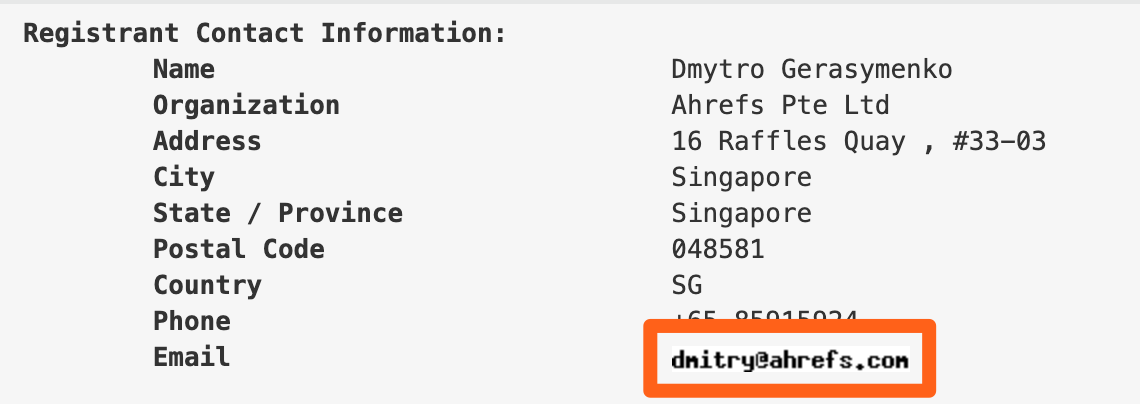Click the partially hidden phone number value
Viewport: 1140px width, 404px height.
pos(765,317)
